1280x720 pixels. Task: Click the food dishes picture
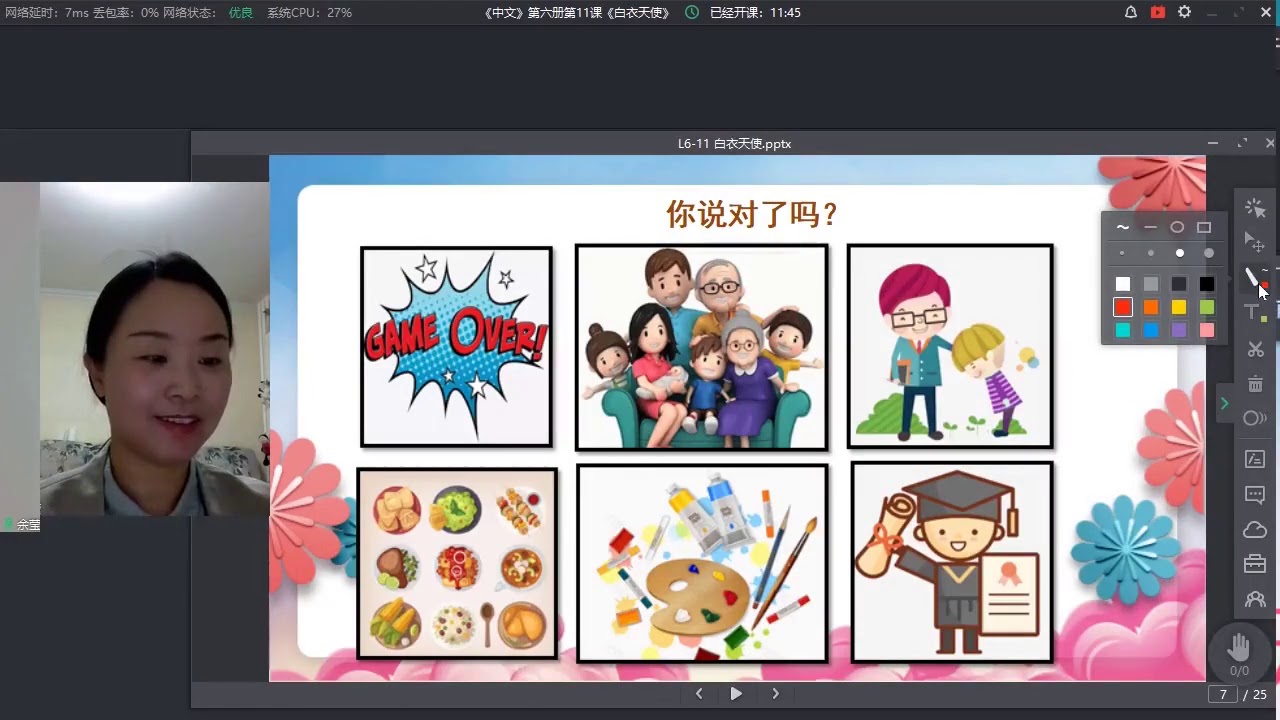tap(457, 564)
